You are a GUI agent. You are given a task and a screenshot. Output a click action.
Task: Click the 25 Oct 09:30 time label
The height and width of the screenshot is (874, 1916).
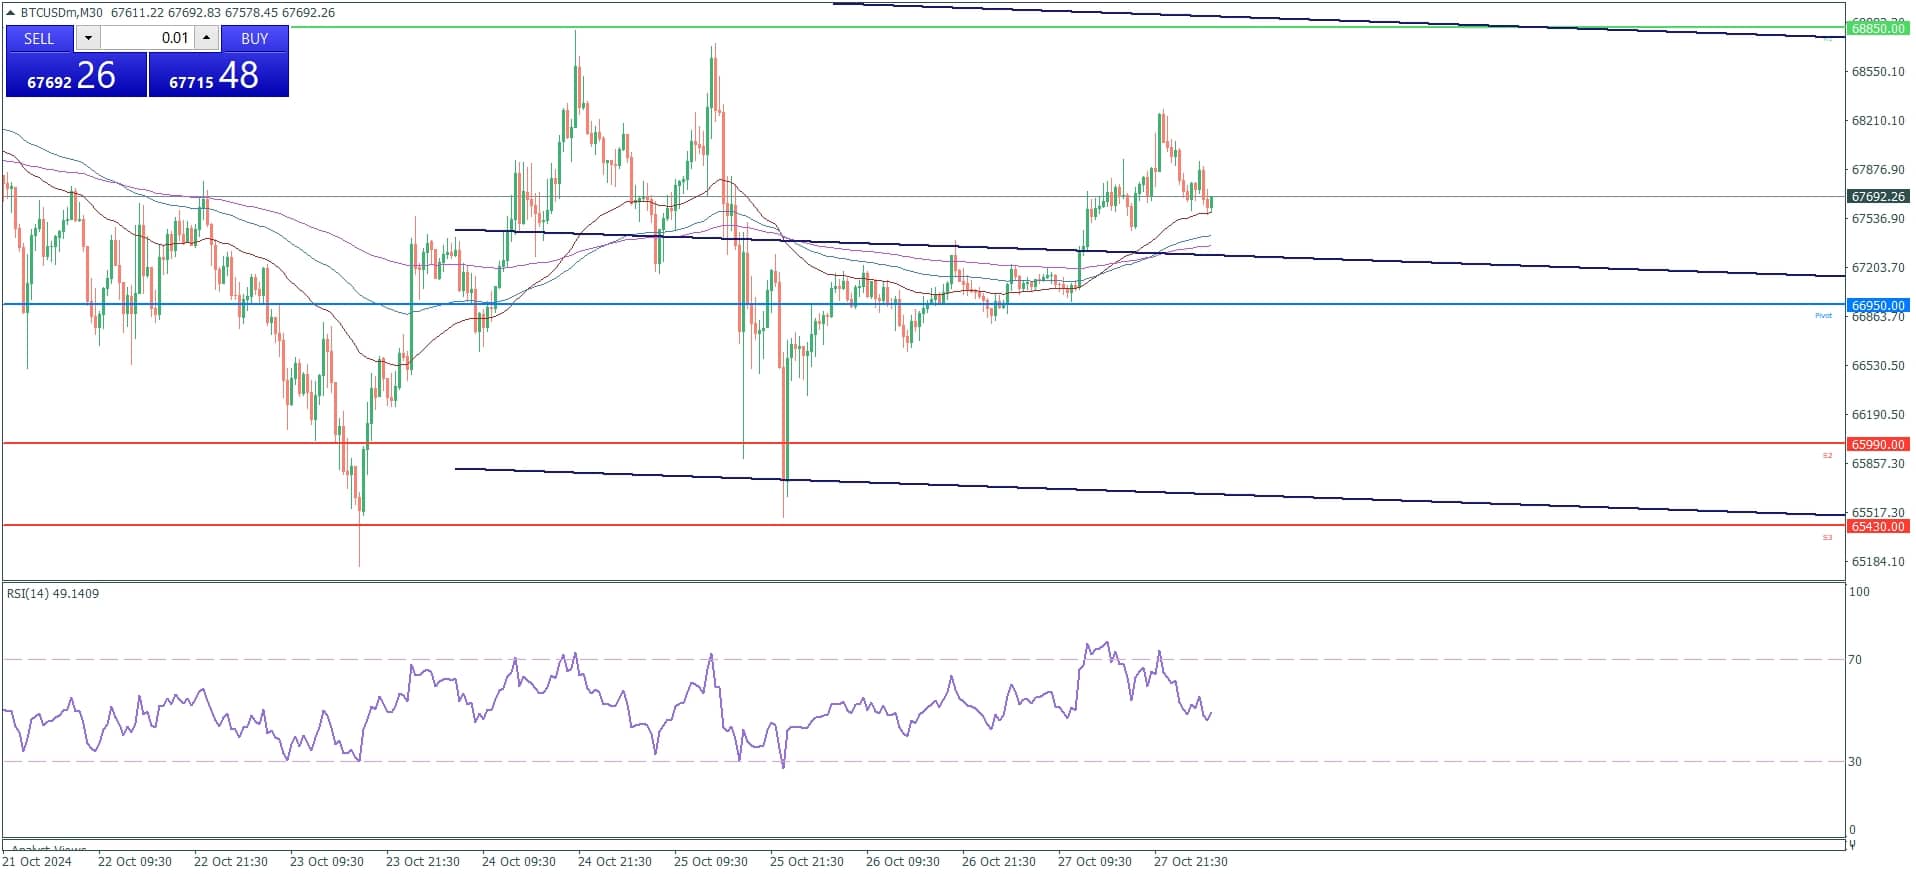(711, 862)
